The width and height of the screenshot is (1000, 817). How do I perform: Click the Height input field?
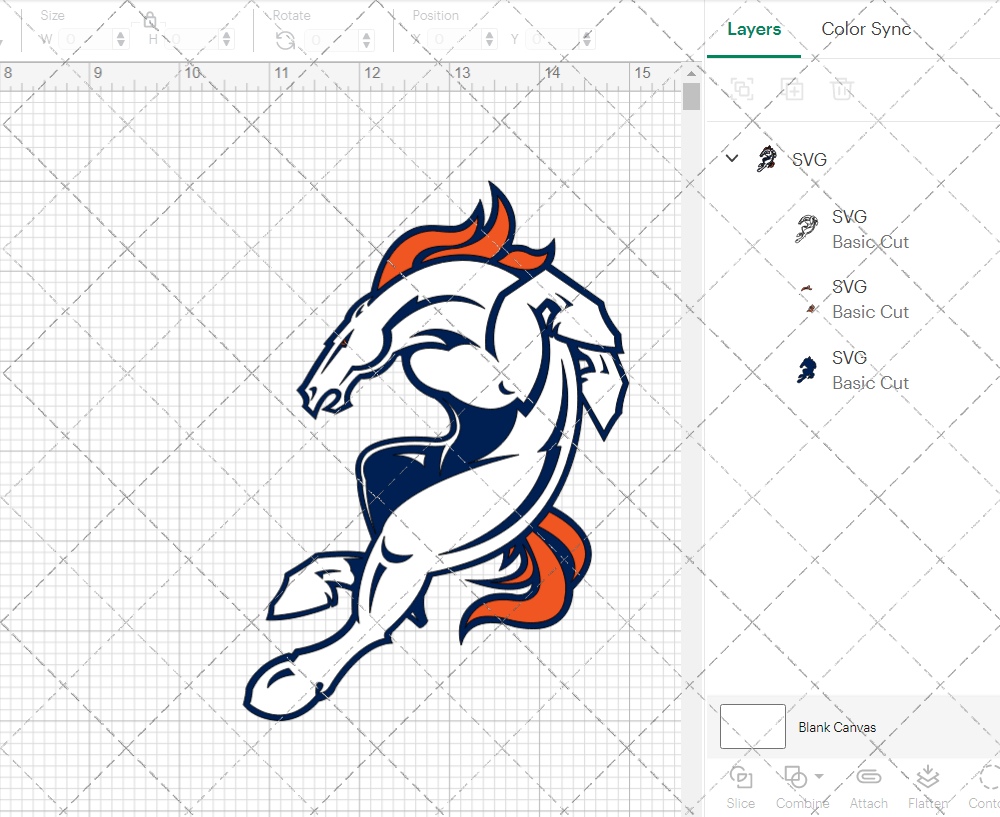click(x=191, y=40)
